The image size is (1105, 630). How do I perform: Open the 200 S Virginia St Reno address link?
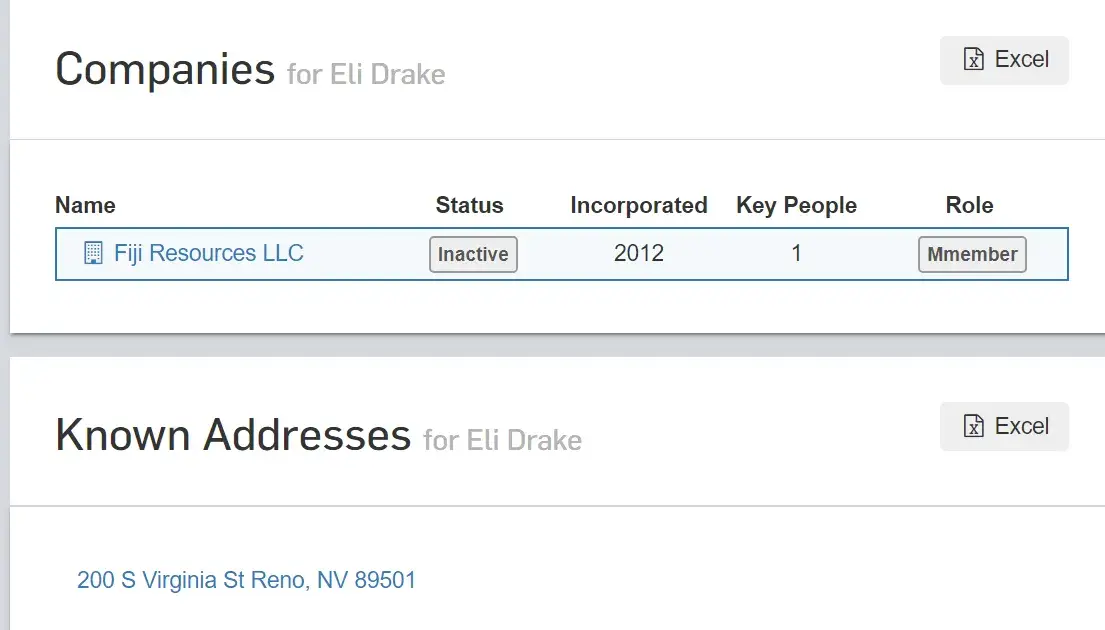point(246,580)
